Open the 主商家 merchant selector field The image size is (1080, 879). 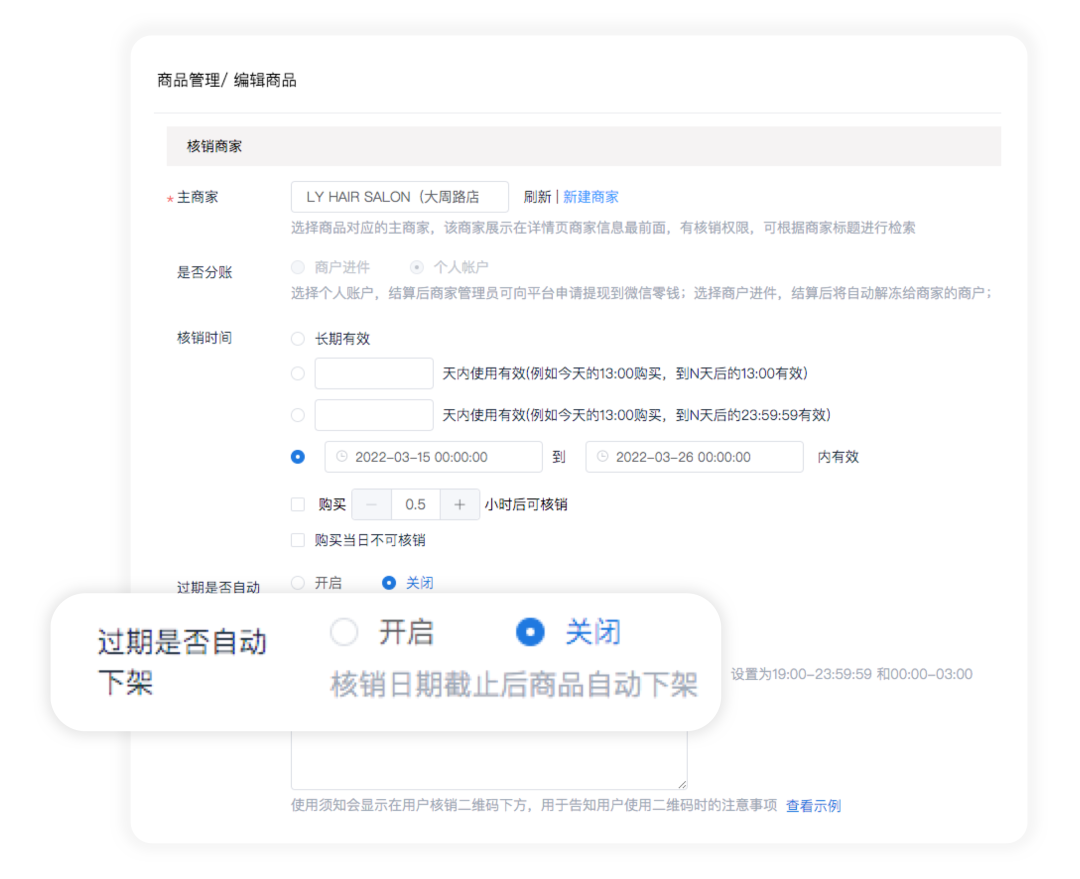click(x=399, y=196)
